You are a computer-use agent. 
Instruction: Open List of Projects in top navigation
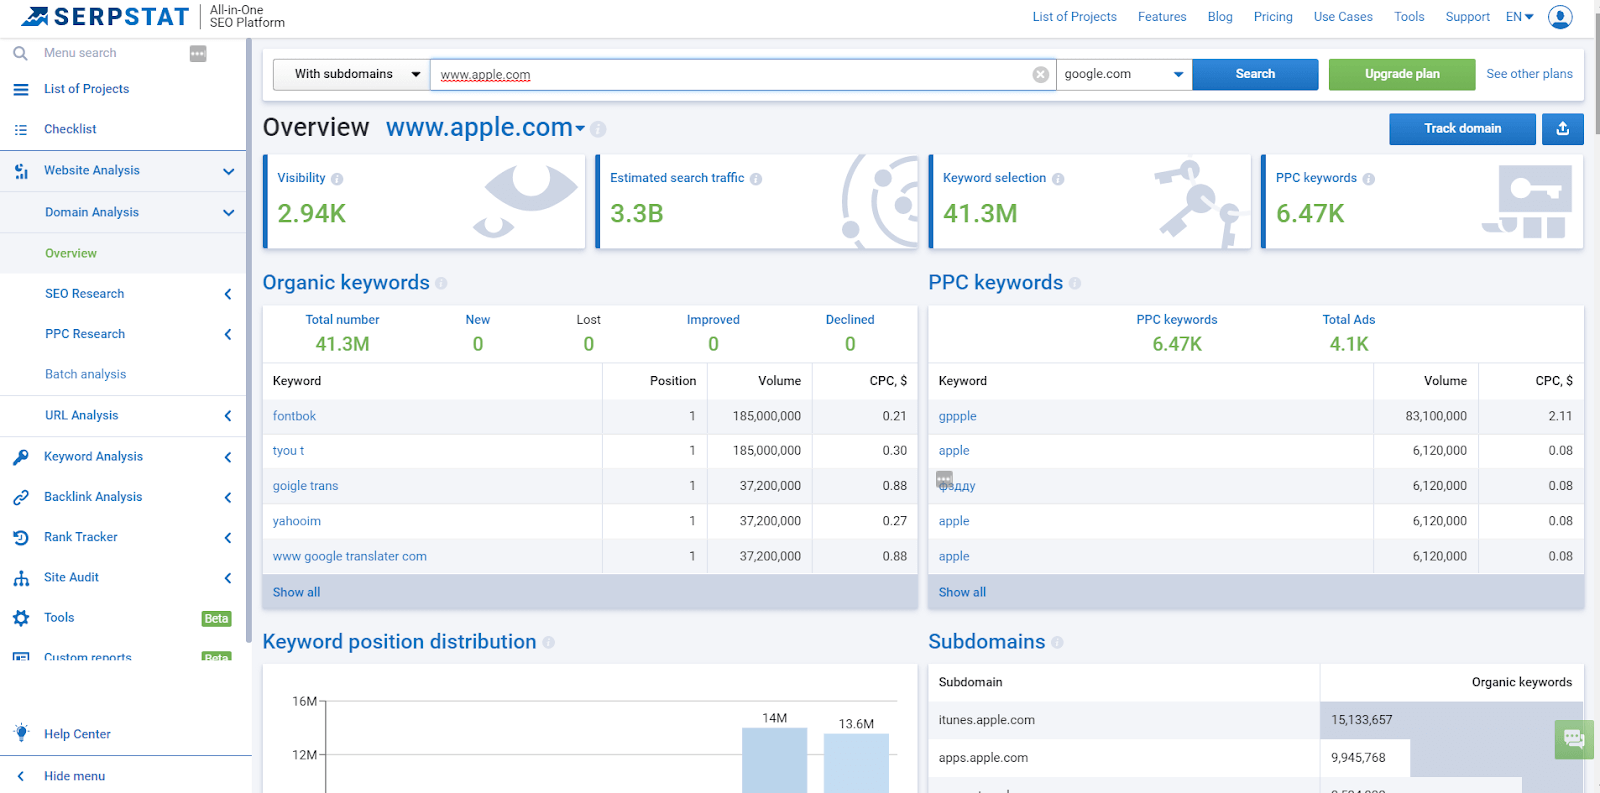pyautogui.click(x=1074, y=17)
